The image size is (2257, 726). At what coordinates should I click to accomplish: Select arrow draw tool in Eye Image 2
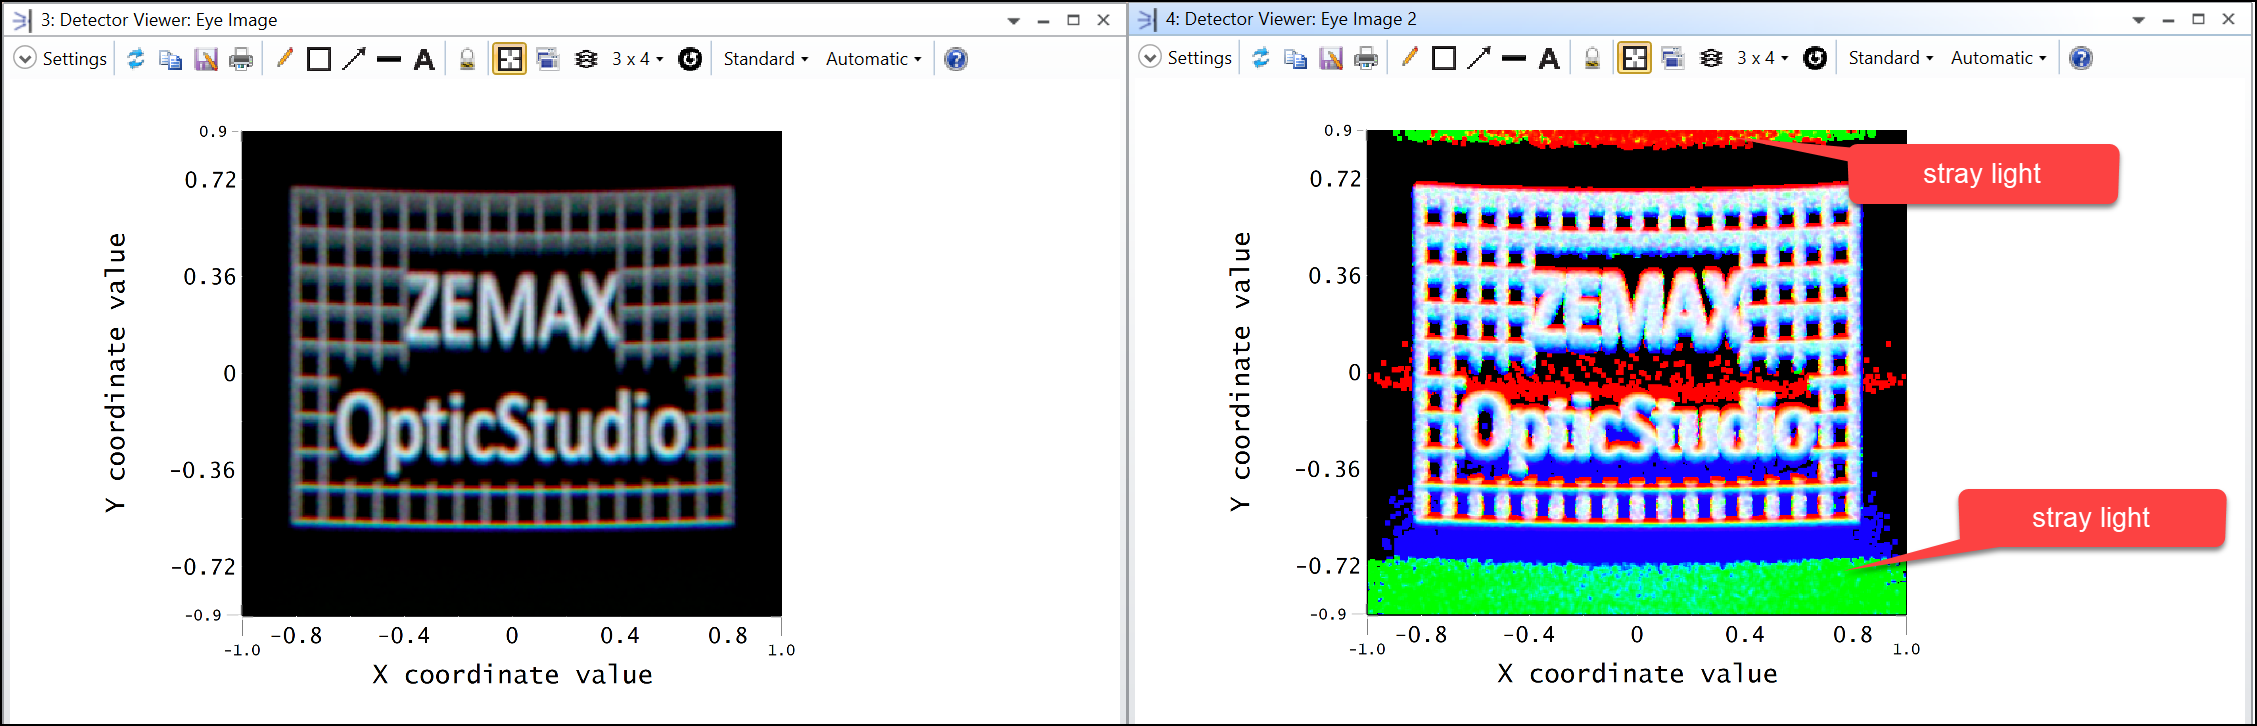coord(1479,58)
